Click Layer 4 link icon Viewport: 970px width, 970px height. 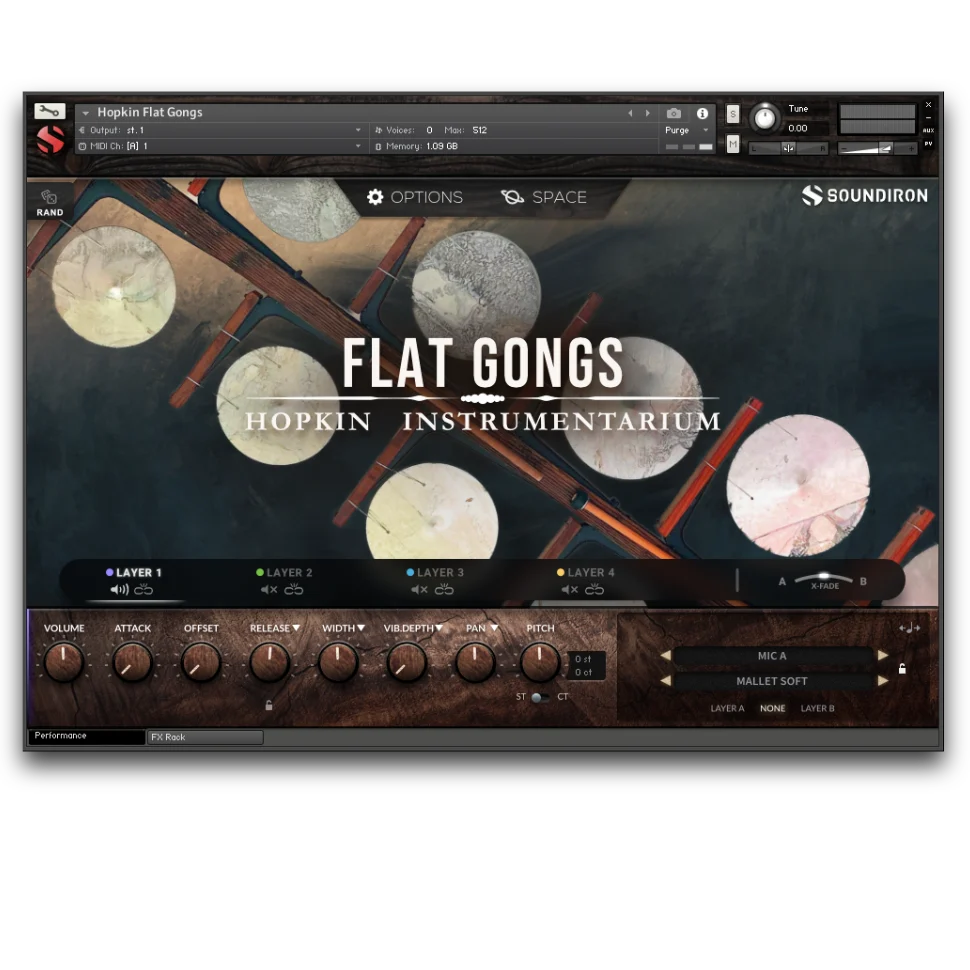(594, 590)
